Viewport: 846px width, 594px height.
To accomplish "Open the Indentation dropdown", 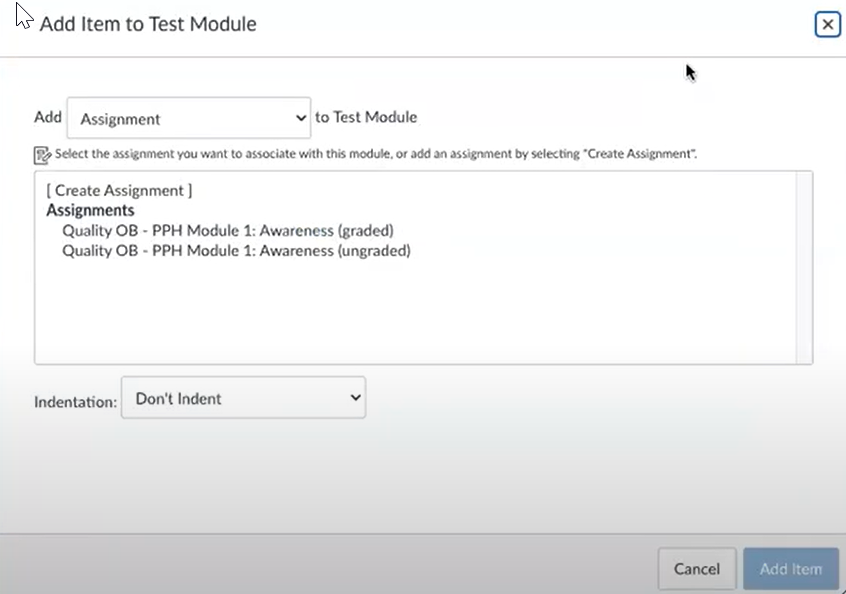I will [x=243, y=397].
